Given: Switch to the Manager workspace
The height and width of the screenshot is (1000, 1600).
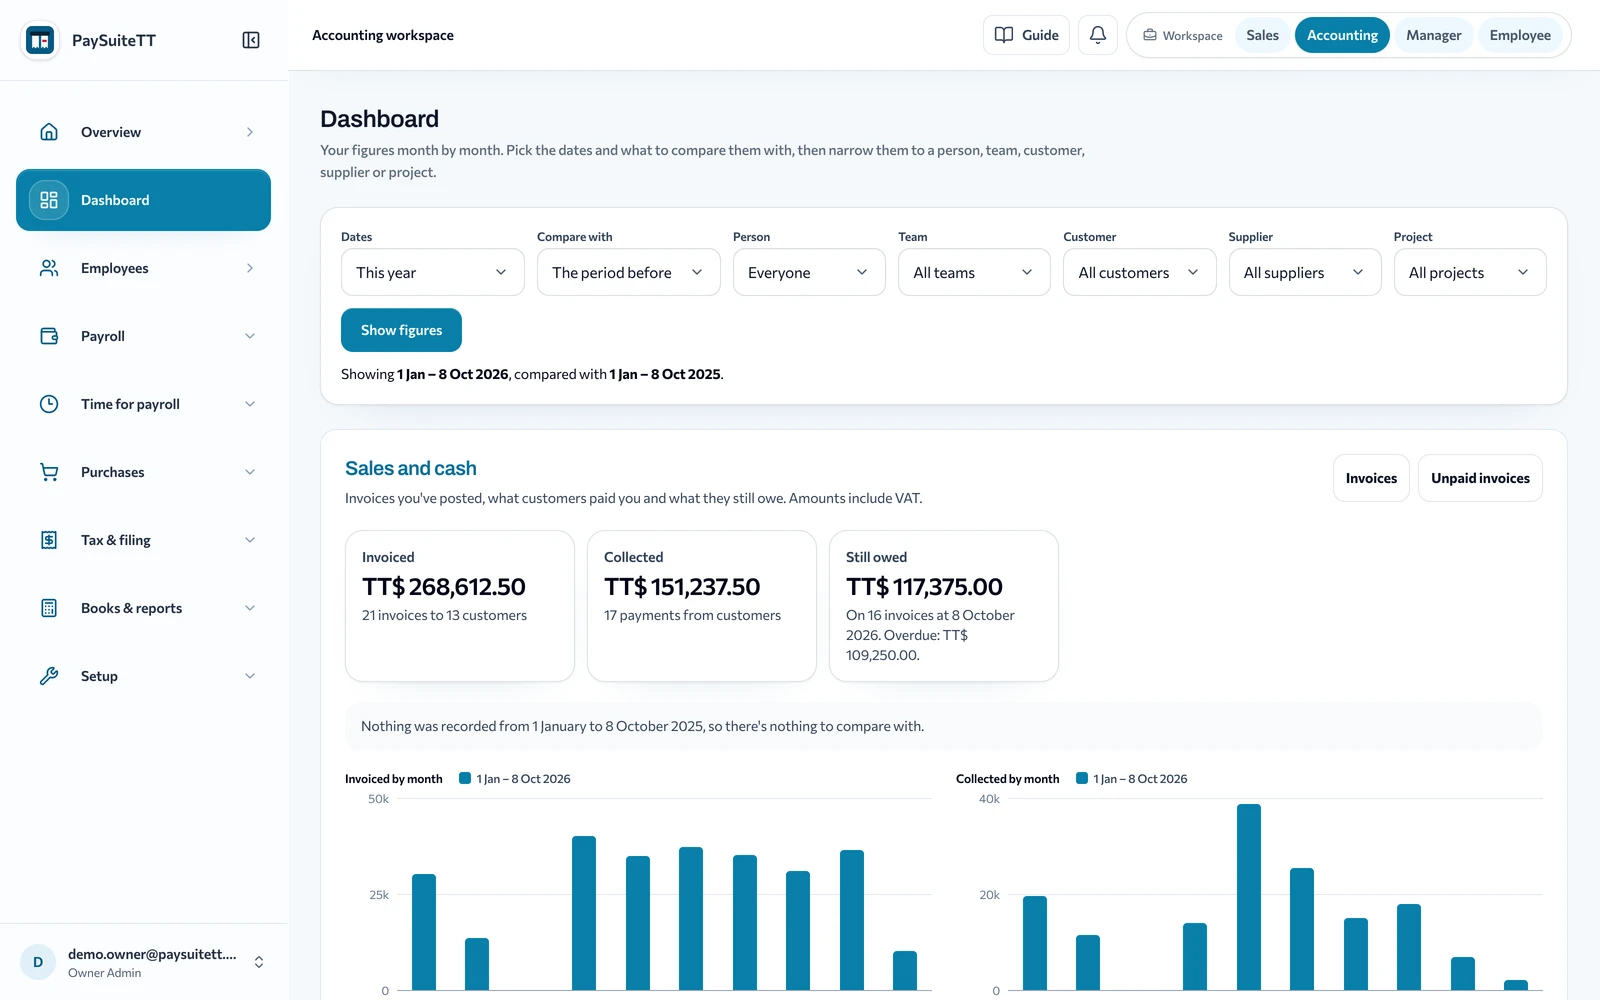Looking at the screenshot, I should (x=1433, y=35).
